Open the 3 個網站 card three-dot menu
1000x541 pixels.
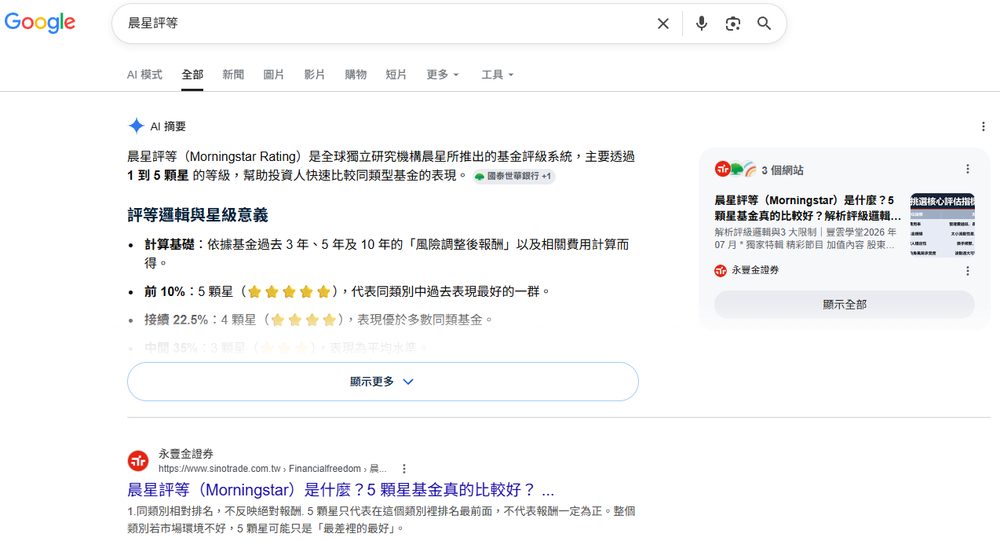(x=967, y=169)
